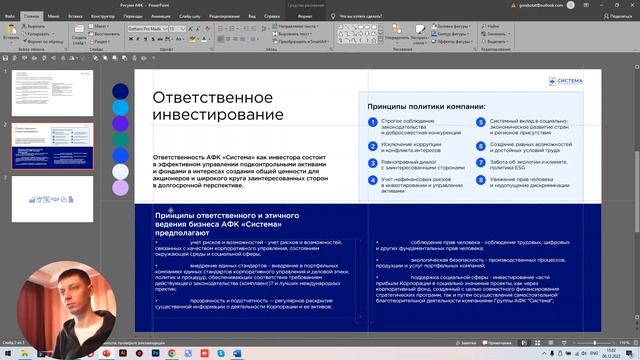Image resolution: width=640 pixels, height=360 pixels.
Task: Click the Arrange (Упорядочить) icon
Action: [396, 29]
